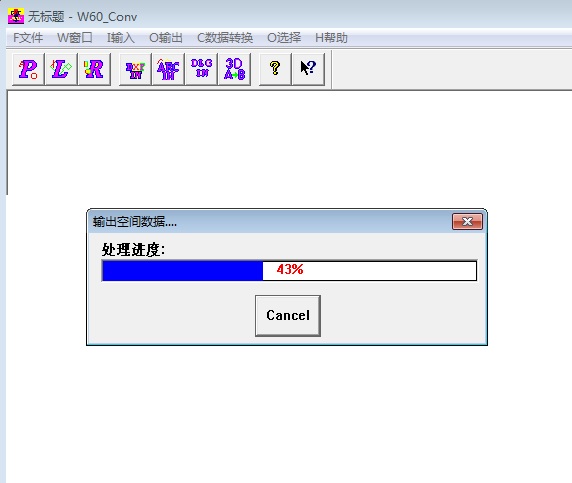The image size is (572, 483).
Task: Open the O选择 menu
Action: tap(284, 38)
